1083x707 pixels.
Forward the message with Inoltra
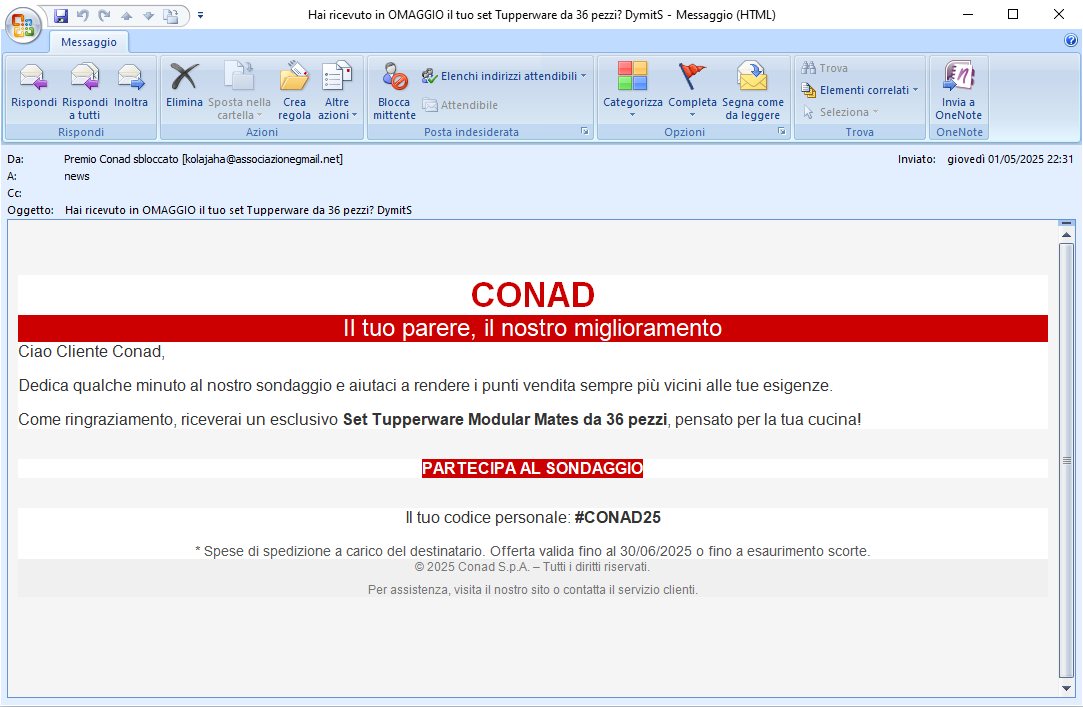tap(131, 85)
